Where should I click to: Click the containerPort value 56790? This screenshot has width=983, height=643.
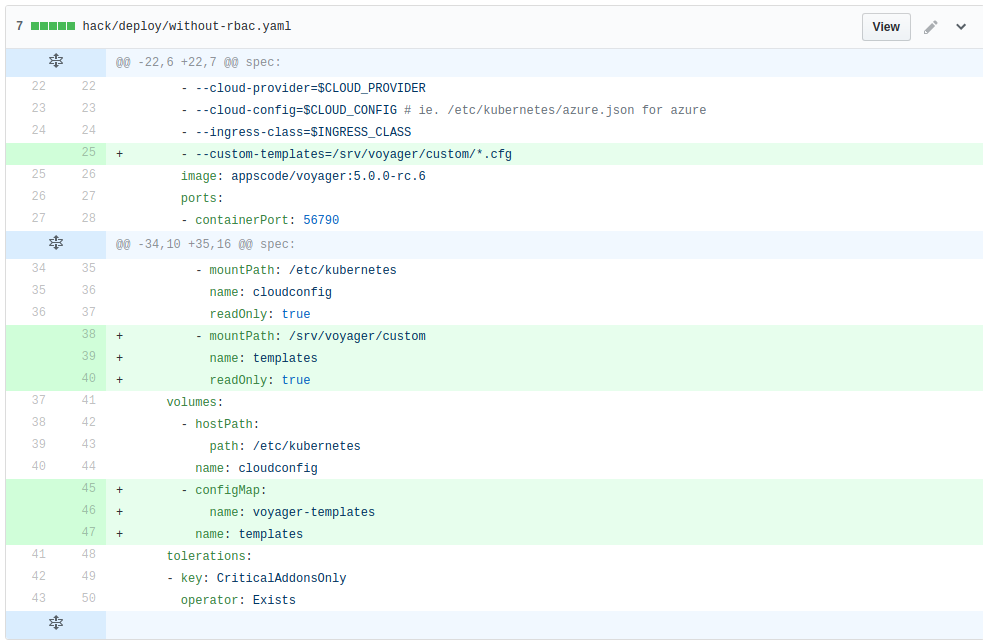pyautogui.click(x=321, y=220)
